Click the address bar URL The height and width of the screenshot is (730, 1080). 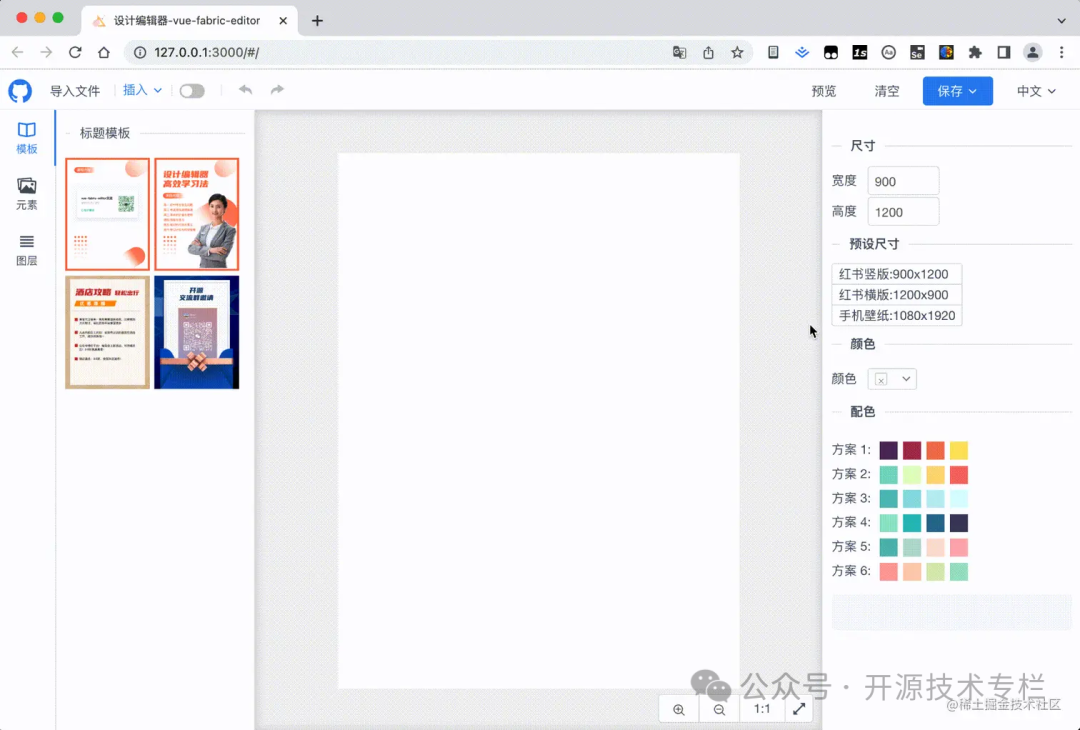(206, 52)
